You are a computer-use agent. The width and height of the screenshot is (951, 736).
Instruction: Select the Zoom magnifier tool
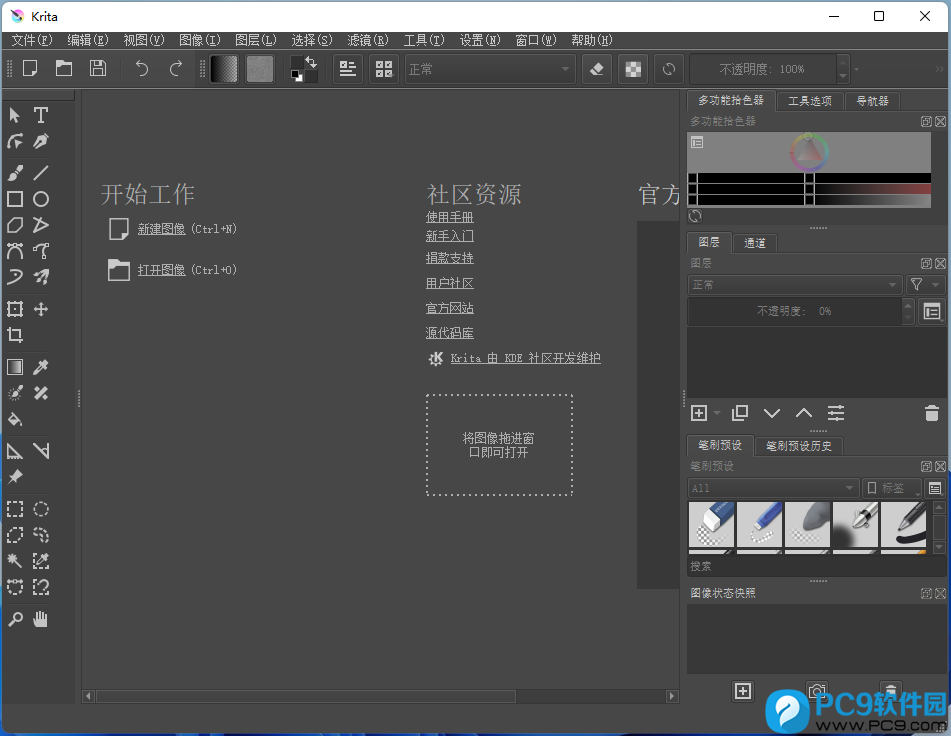click(x=15, y=619)
